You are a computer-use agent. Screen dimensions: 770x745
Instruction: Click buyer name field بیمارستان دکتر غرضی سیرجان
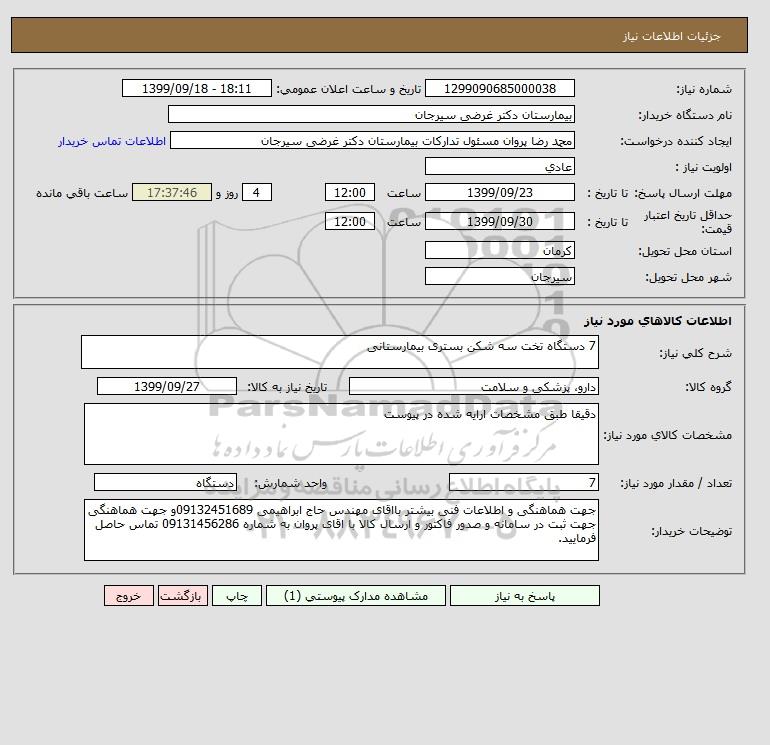click(x=371, y=114)
